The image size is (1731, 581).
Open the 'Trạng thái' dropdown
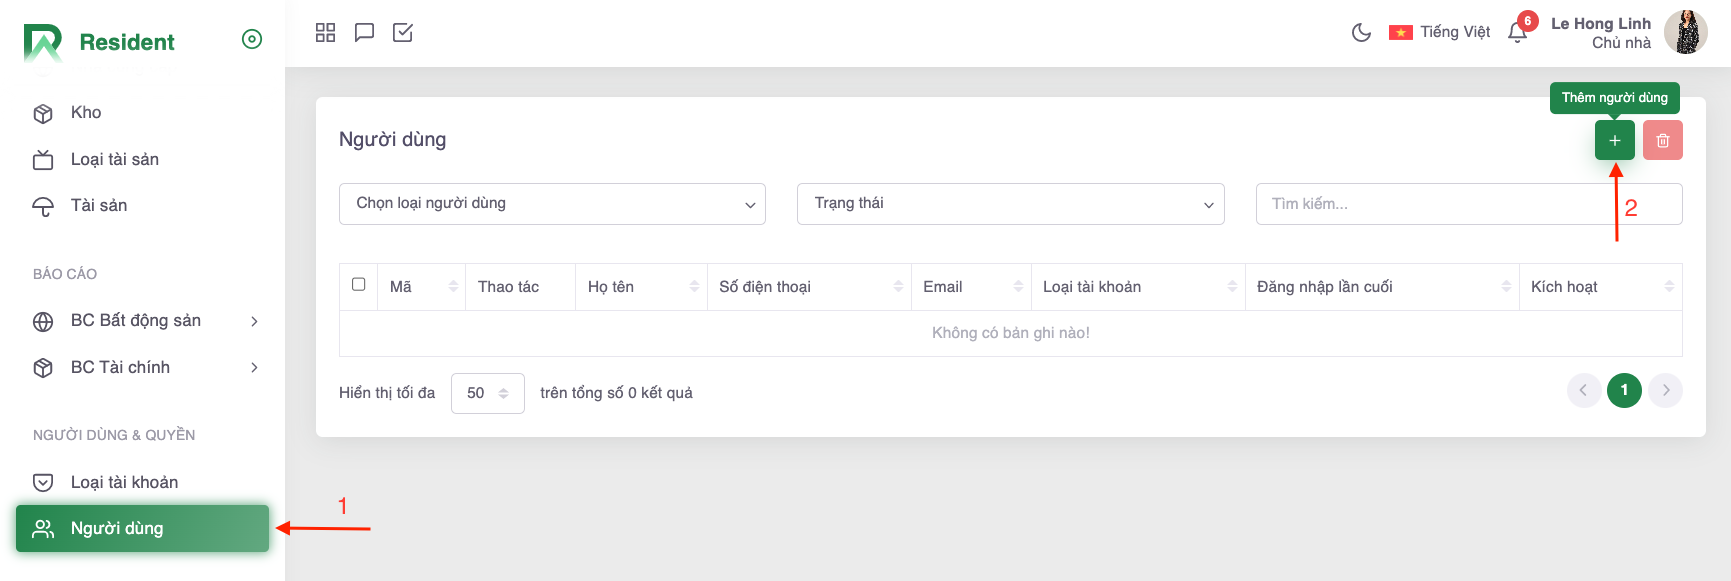pyautogui.click(x=1010, y=204)
